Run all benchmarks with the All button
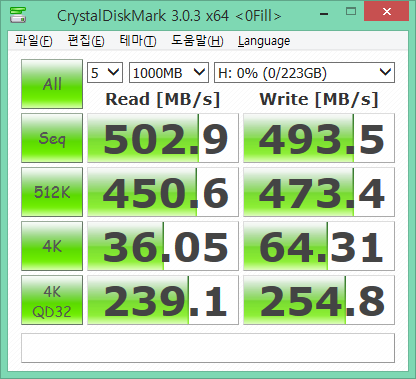The height and width of the screenshot is (379, 416). pyautogui.click(x=52, y=84)
